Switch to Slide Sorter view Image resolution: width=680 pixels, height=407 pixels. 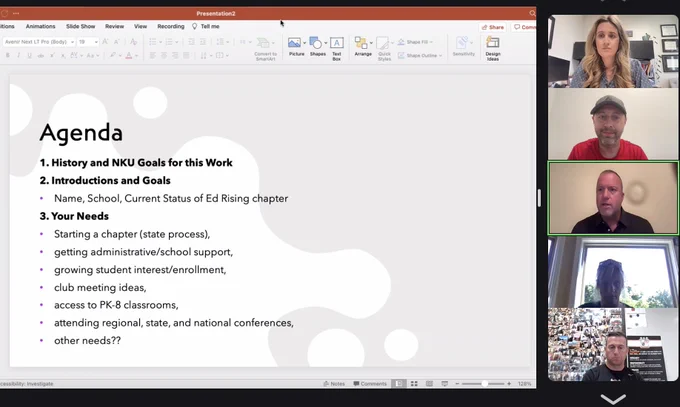click(414, 384)
